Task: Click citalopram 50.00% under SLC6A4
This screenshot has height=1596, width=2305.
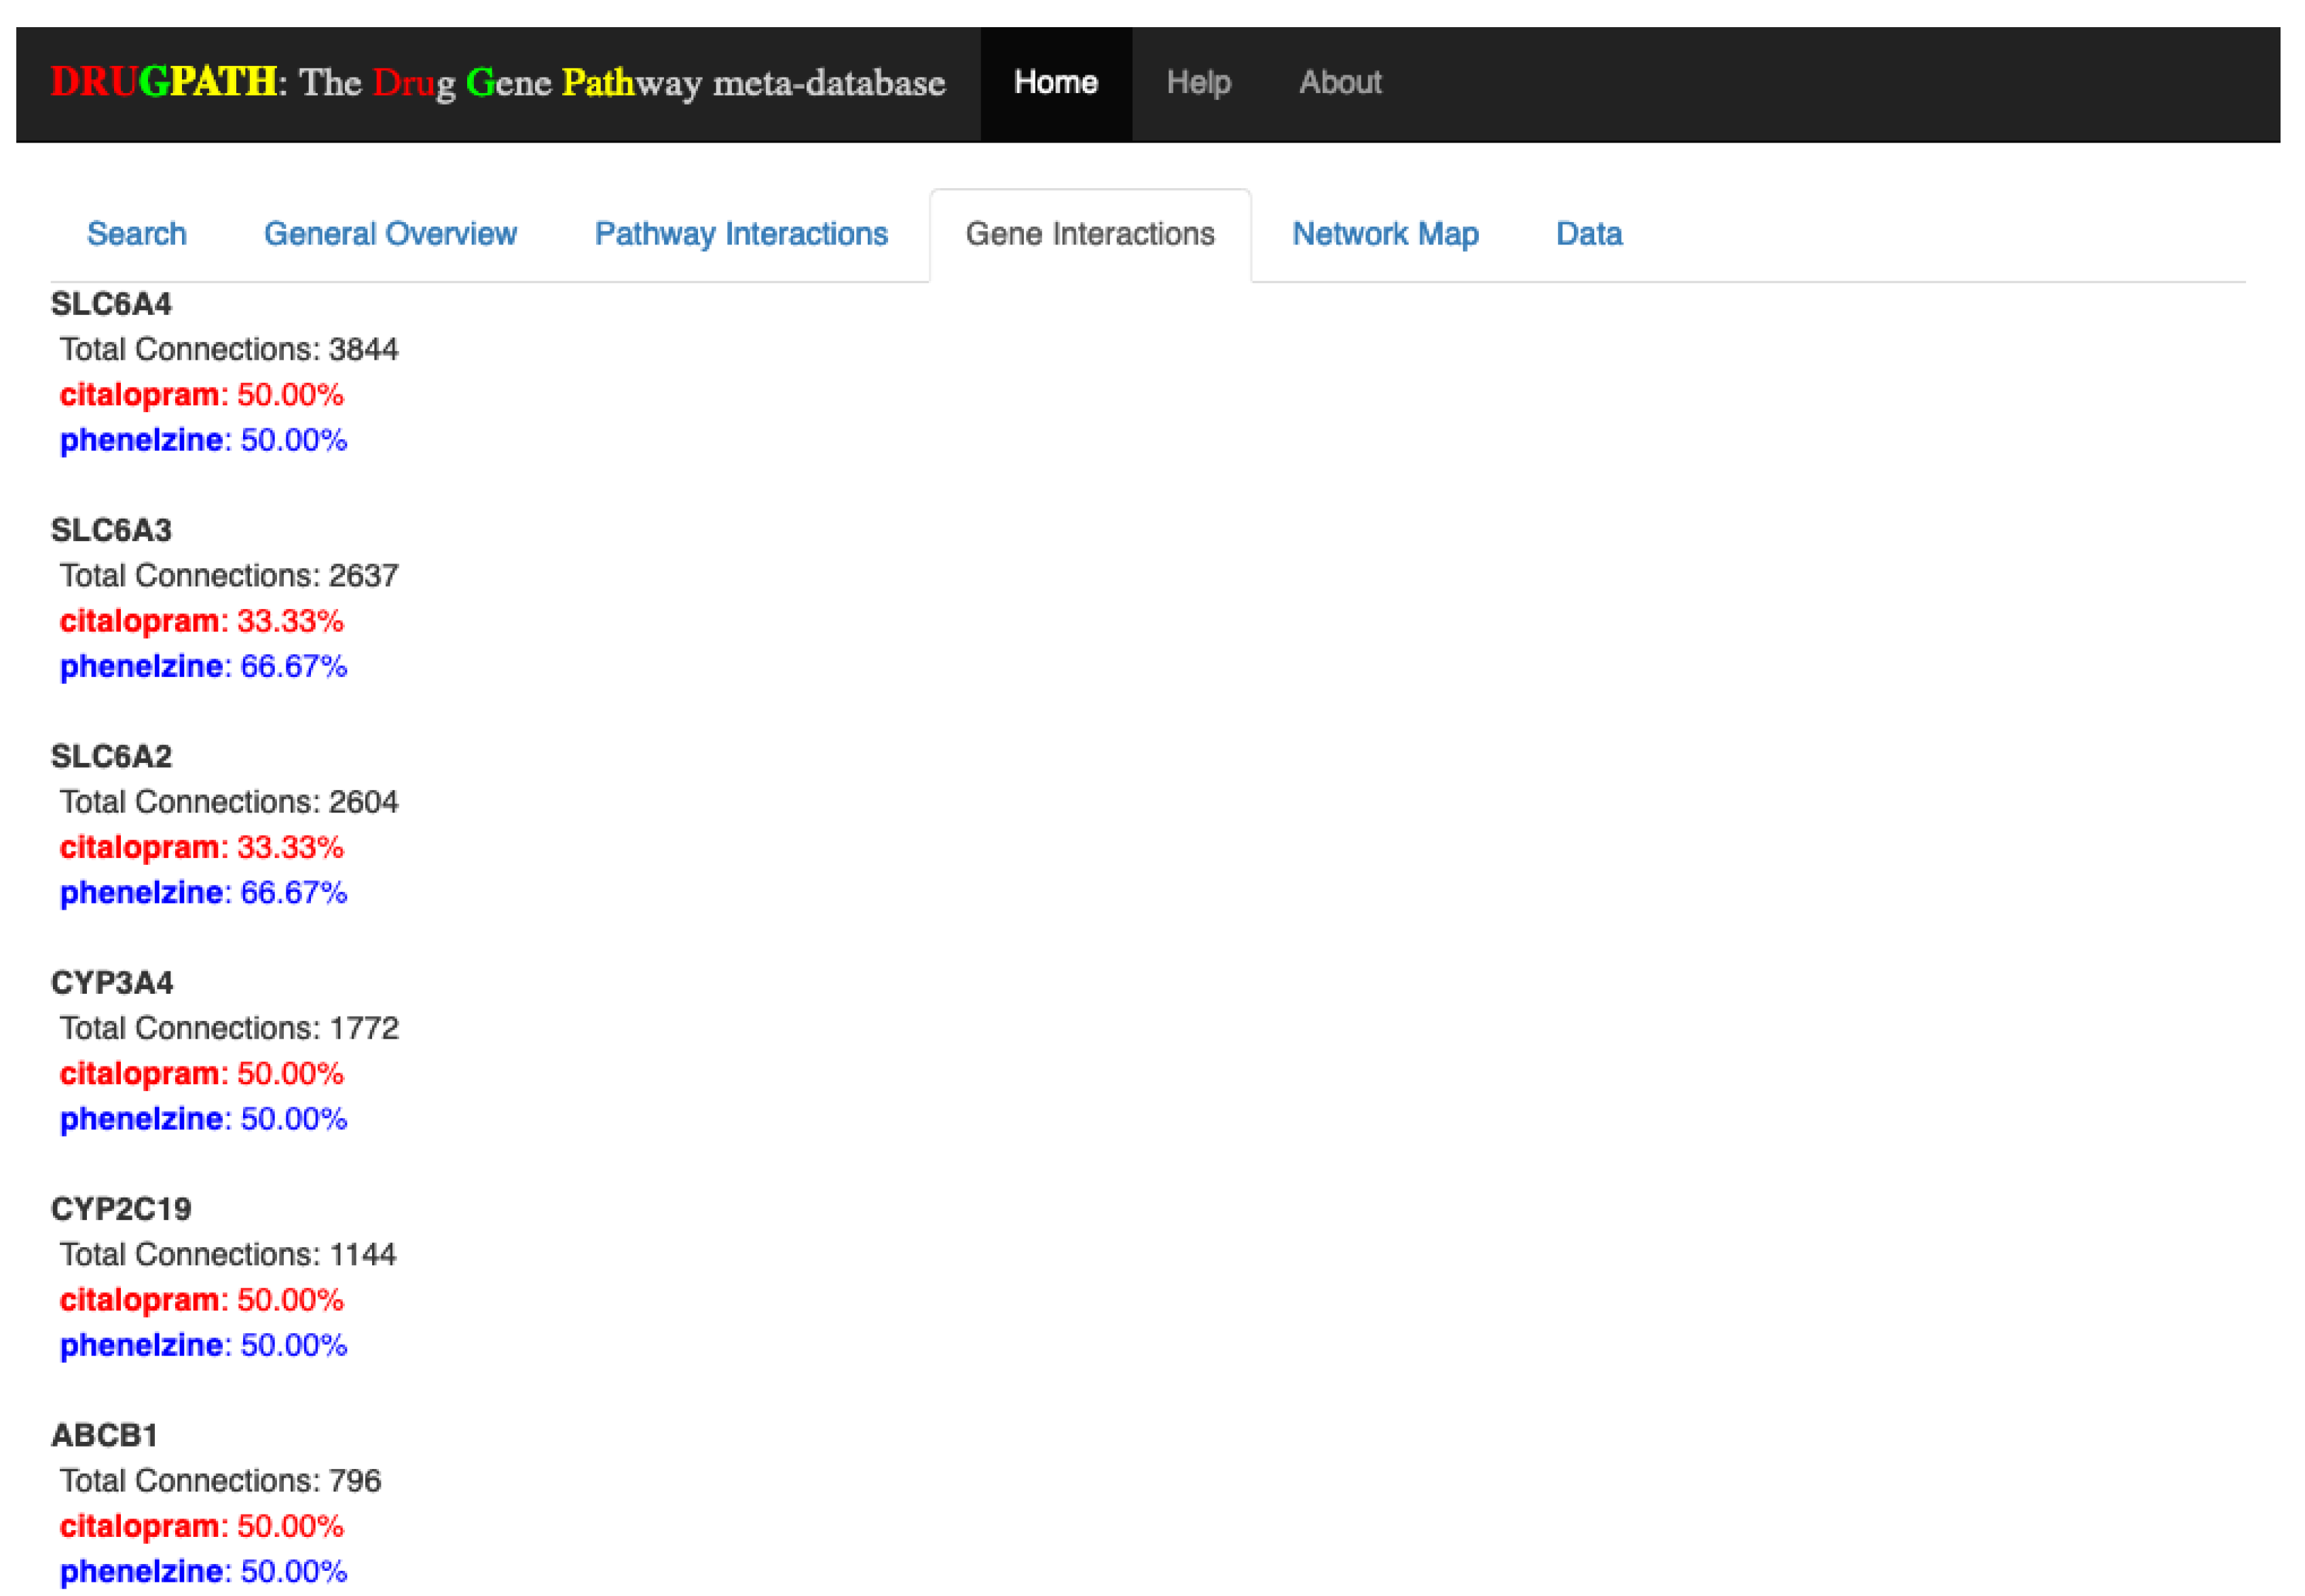Action: click(201, 395)
